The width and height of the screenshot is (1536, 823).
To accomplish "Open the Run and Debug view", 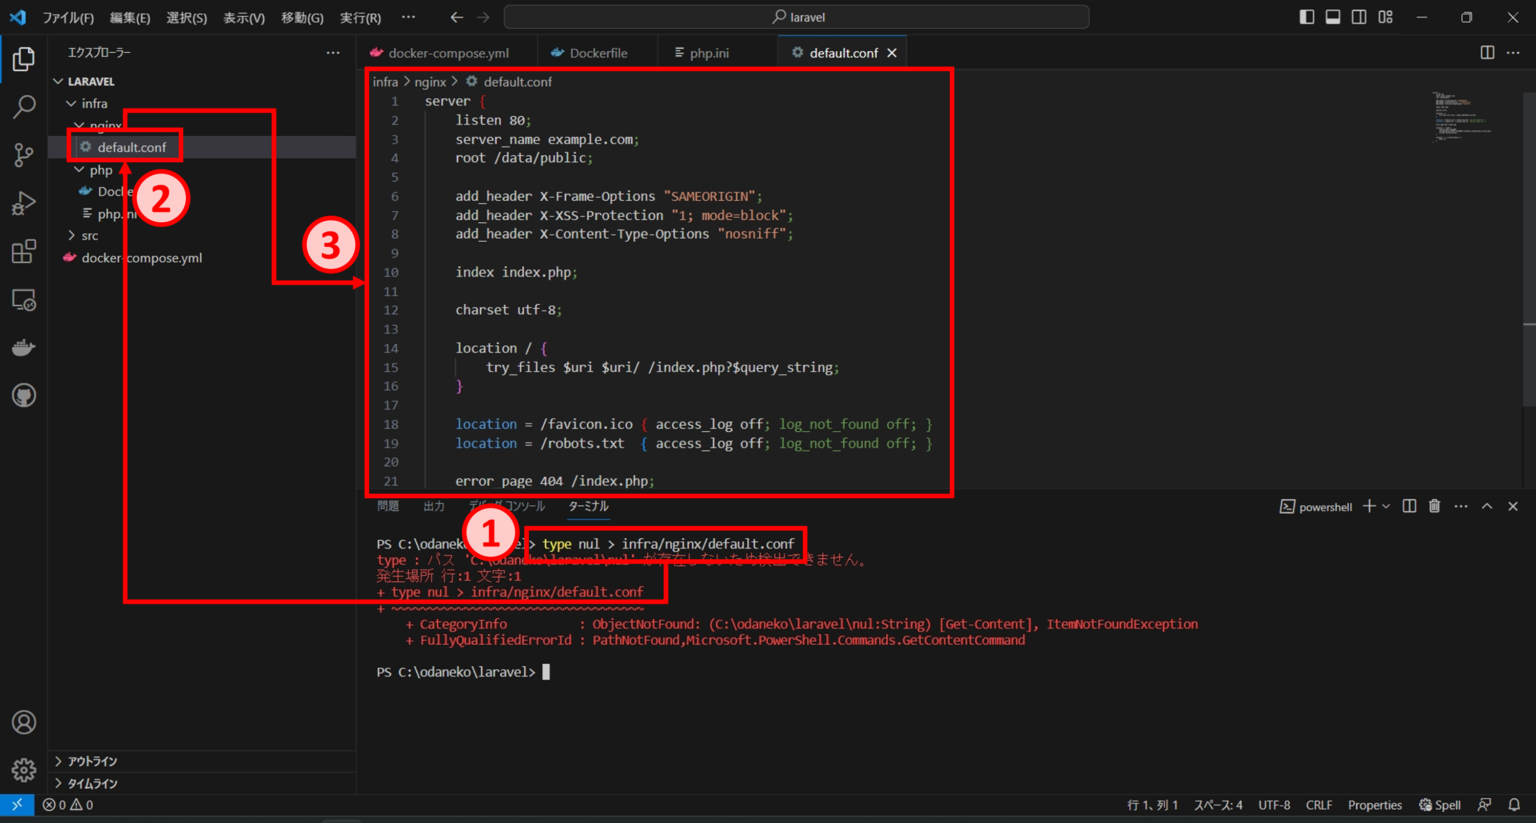I will [x=22, y=202].
